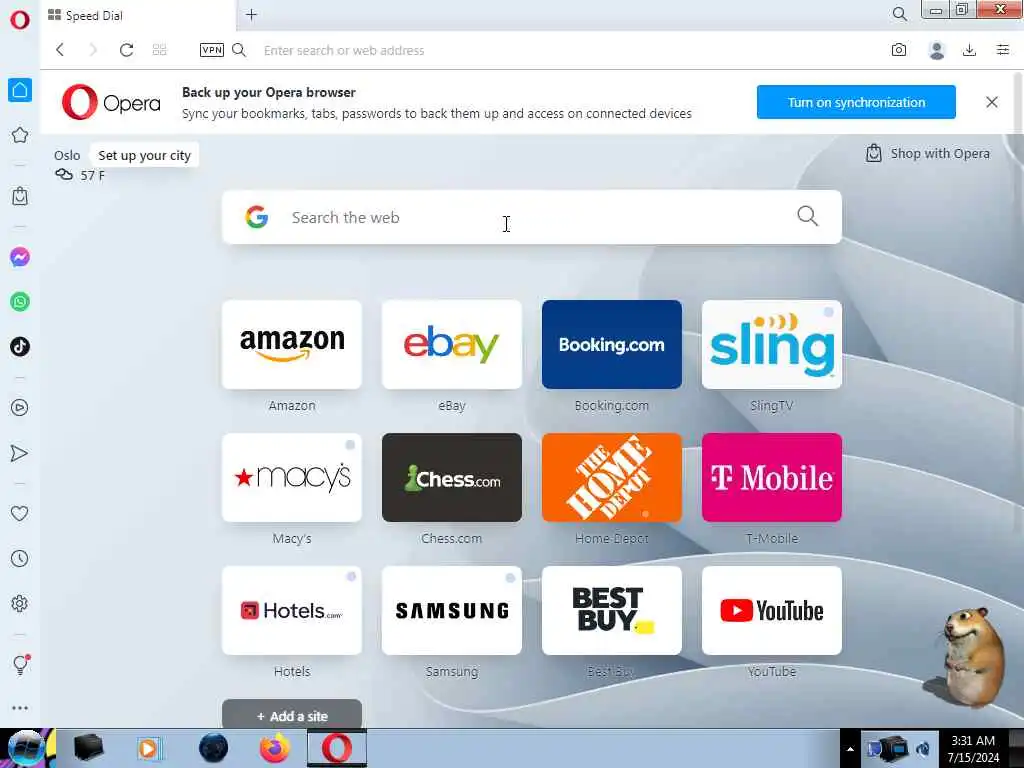Screen dimensions: 1024x768
Task: Open sidebar History clock icon
Action: point(20,559)
